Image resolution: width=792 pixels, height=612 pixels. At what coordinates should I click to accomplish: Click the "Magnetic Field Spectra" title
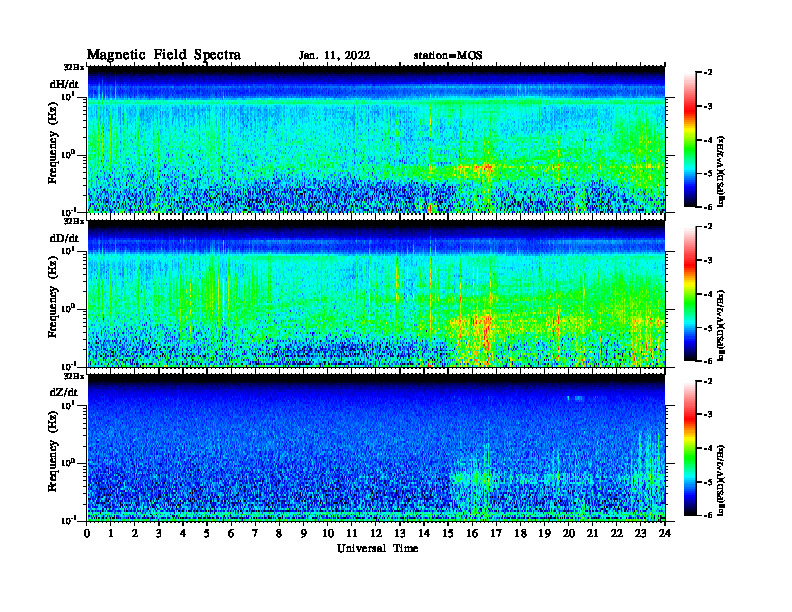(164, 55)
